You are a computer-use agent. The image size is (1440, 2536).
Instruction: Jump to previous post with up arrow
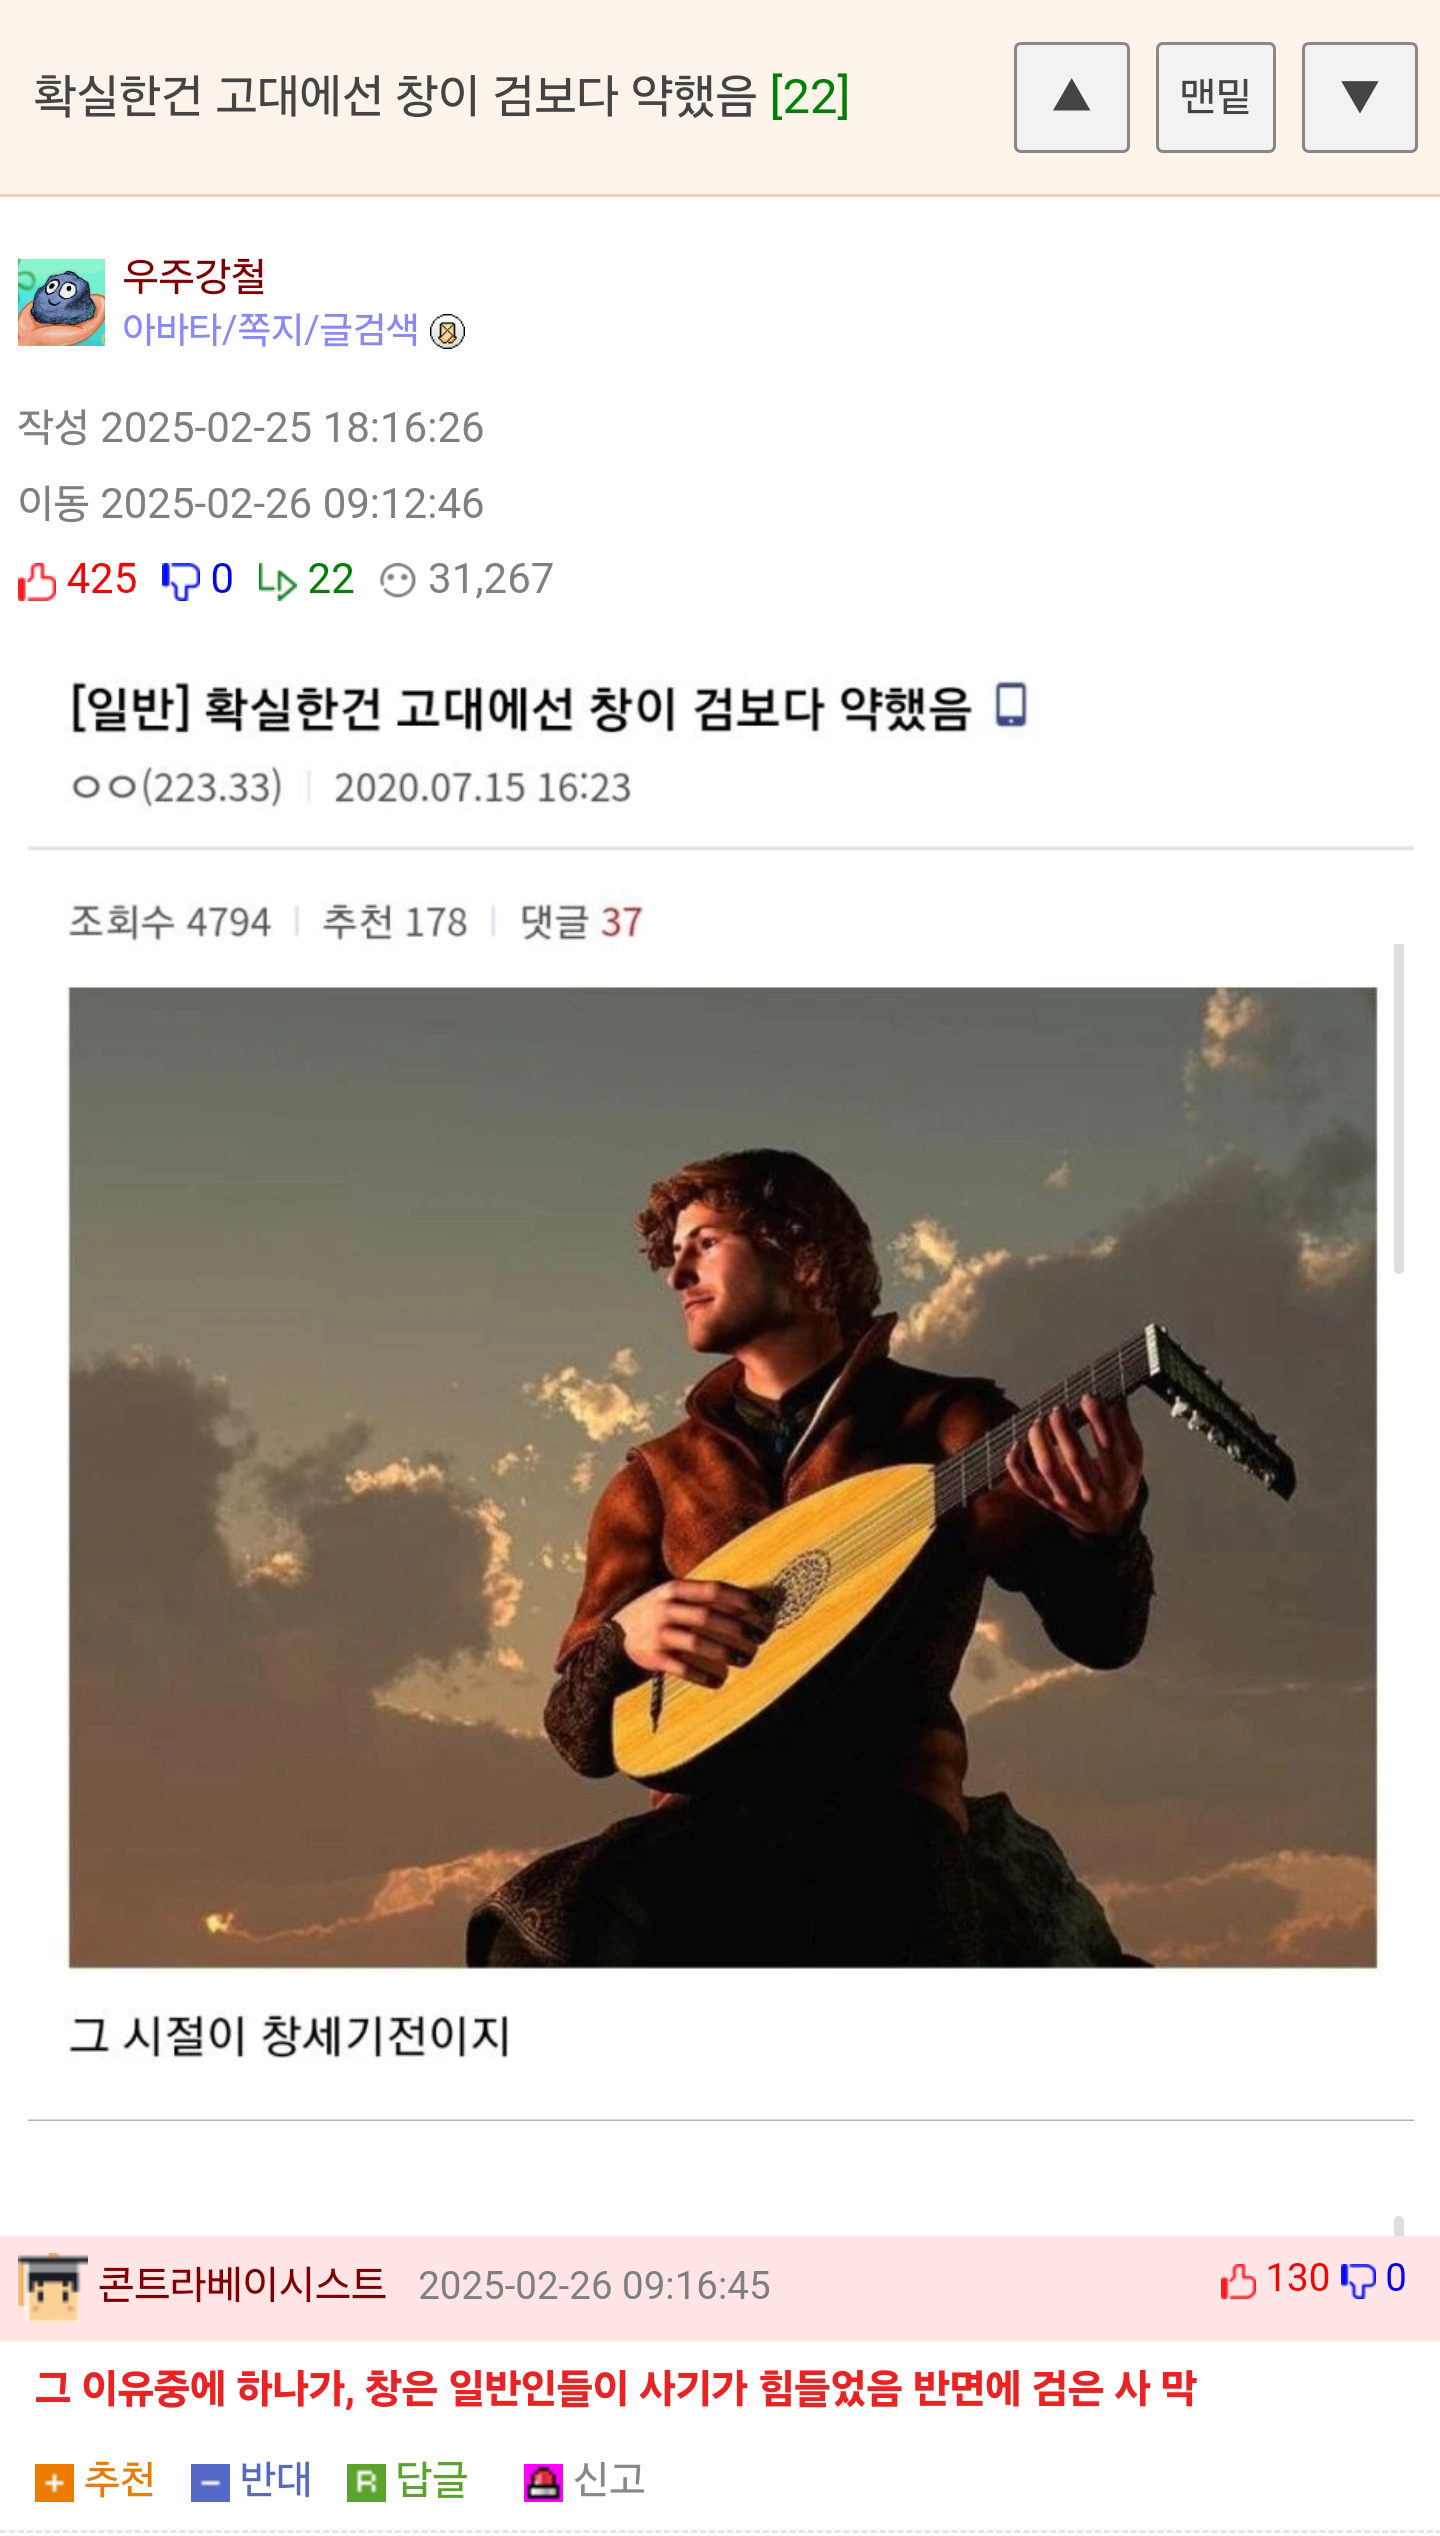(1071, 97)
